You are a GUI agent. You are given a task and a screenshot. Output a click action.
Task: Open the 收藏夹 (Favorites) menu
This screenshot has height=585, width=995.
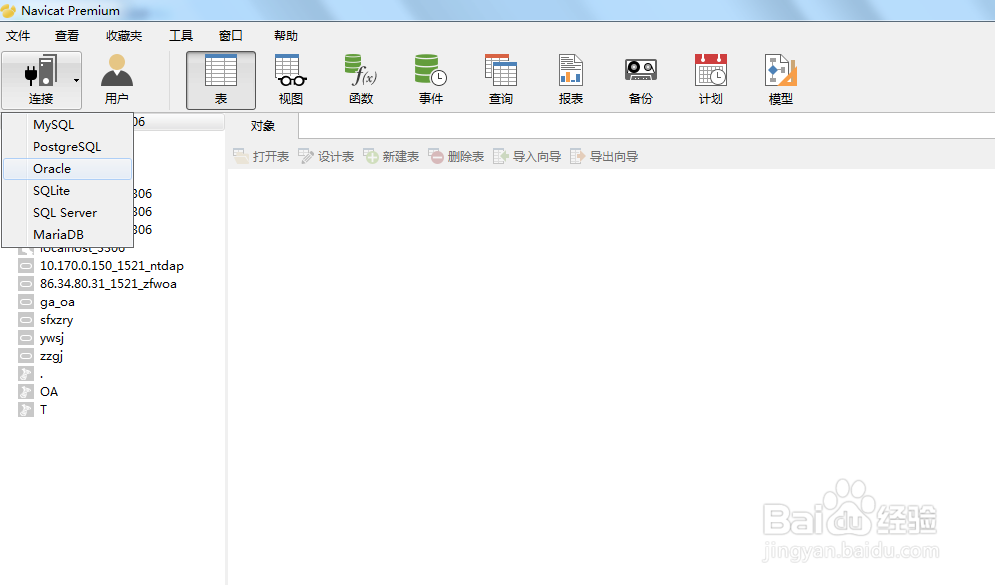coord(124,36)
